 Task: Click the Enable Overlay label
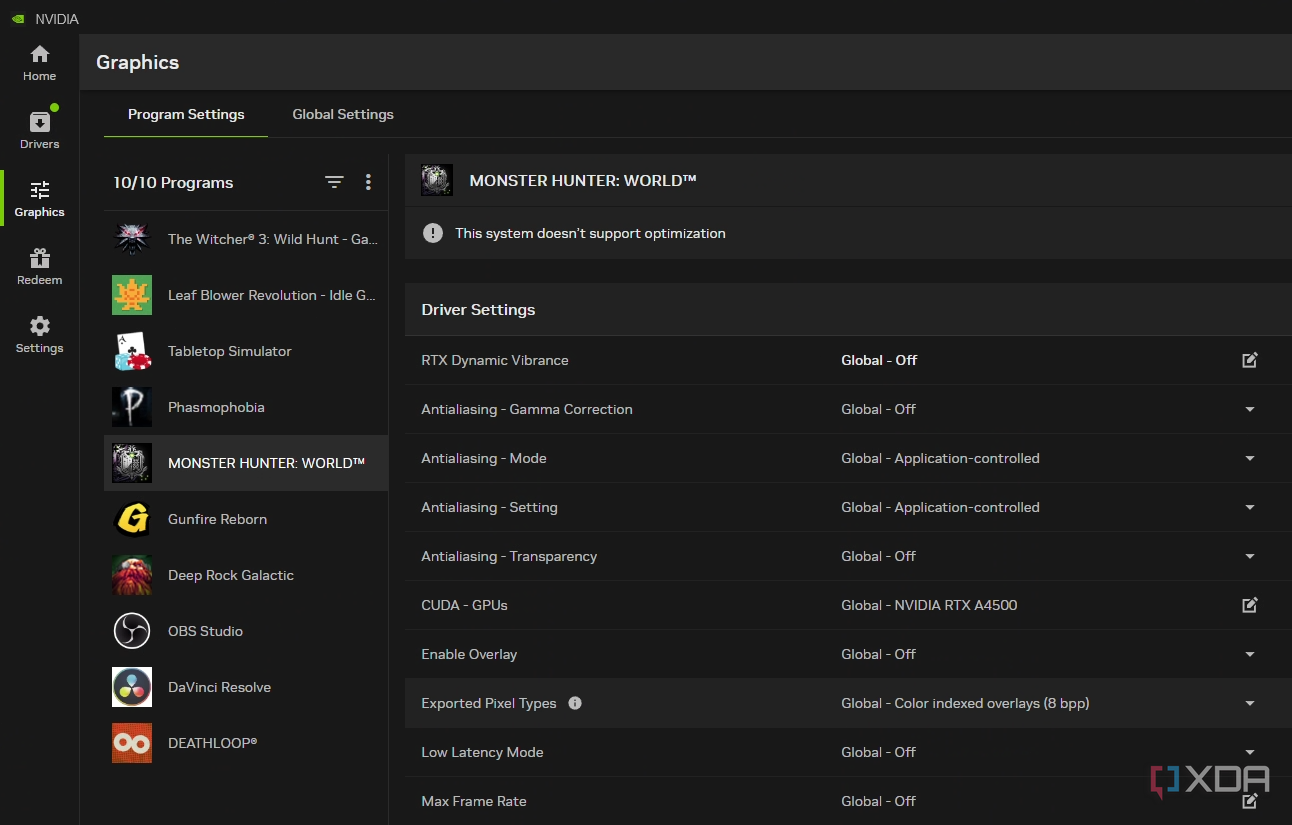pos(469,654)
